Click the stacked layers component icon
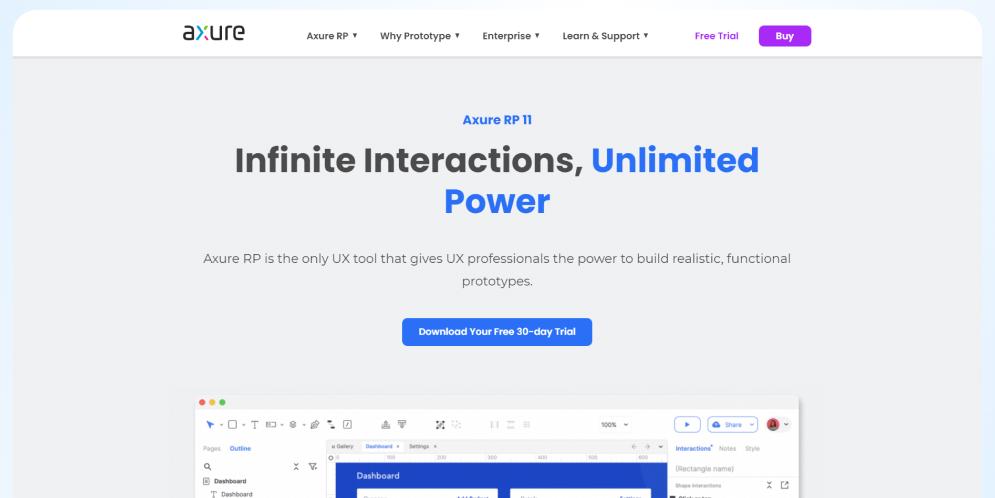The width and height of the screenshot is (995, 498). point(293,424)
